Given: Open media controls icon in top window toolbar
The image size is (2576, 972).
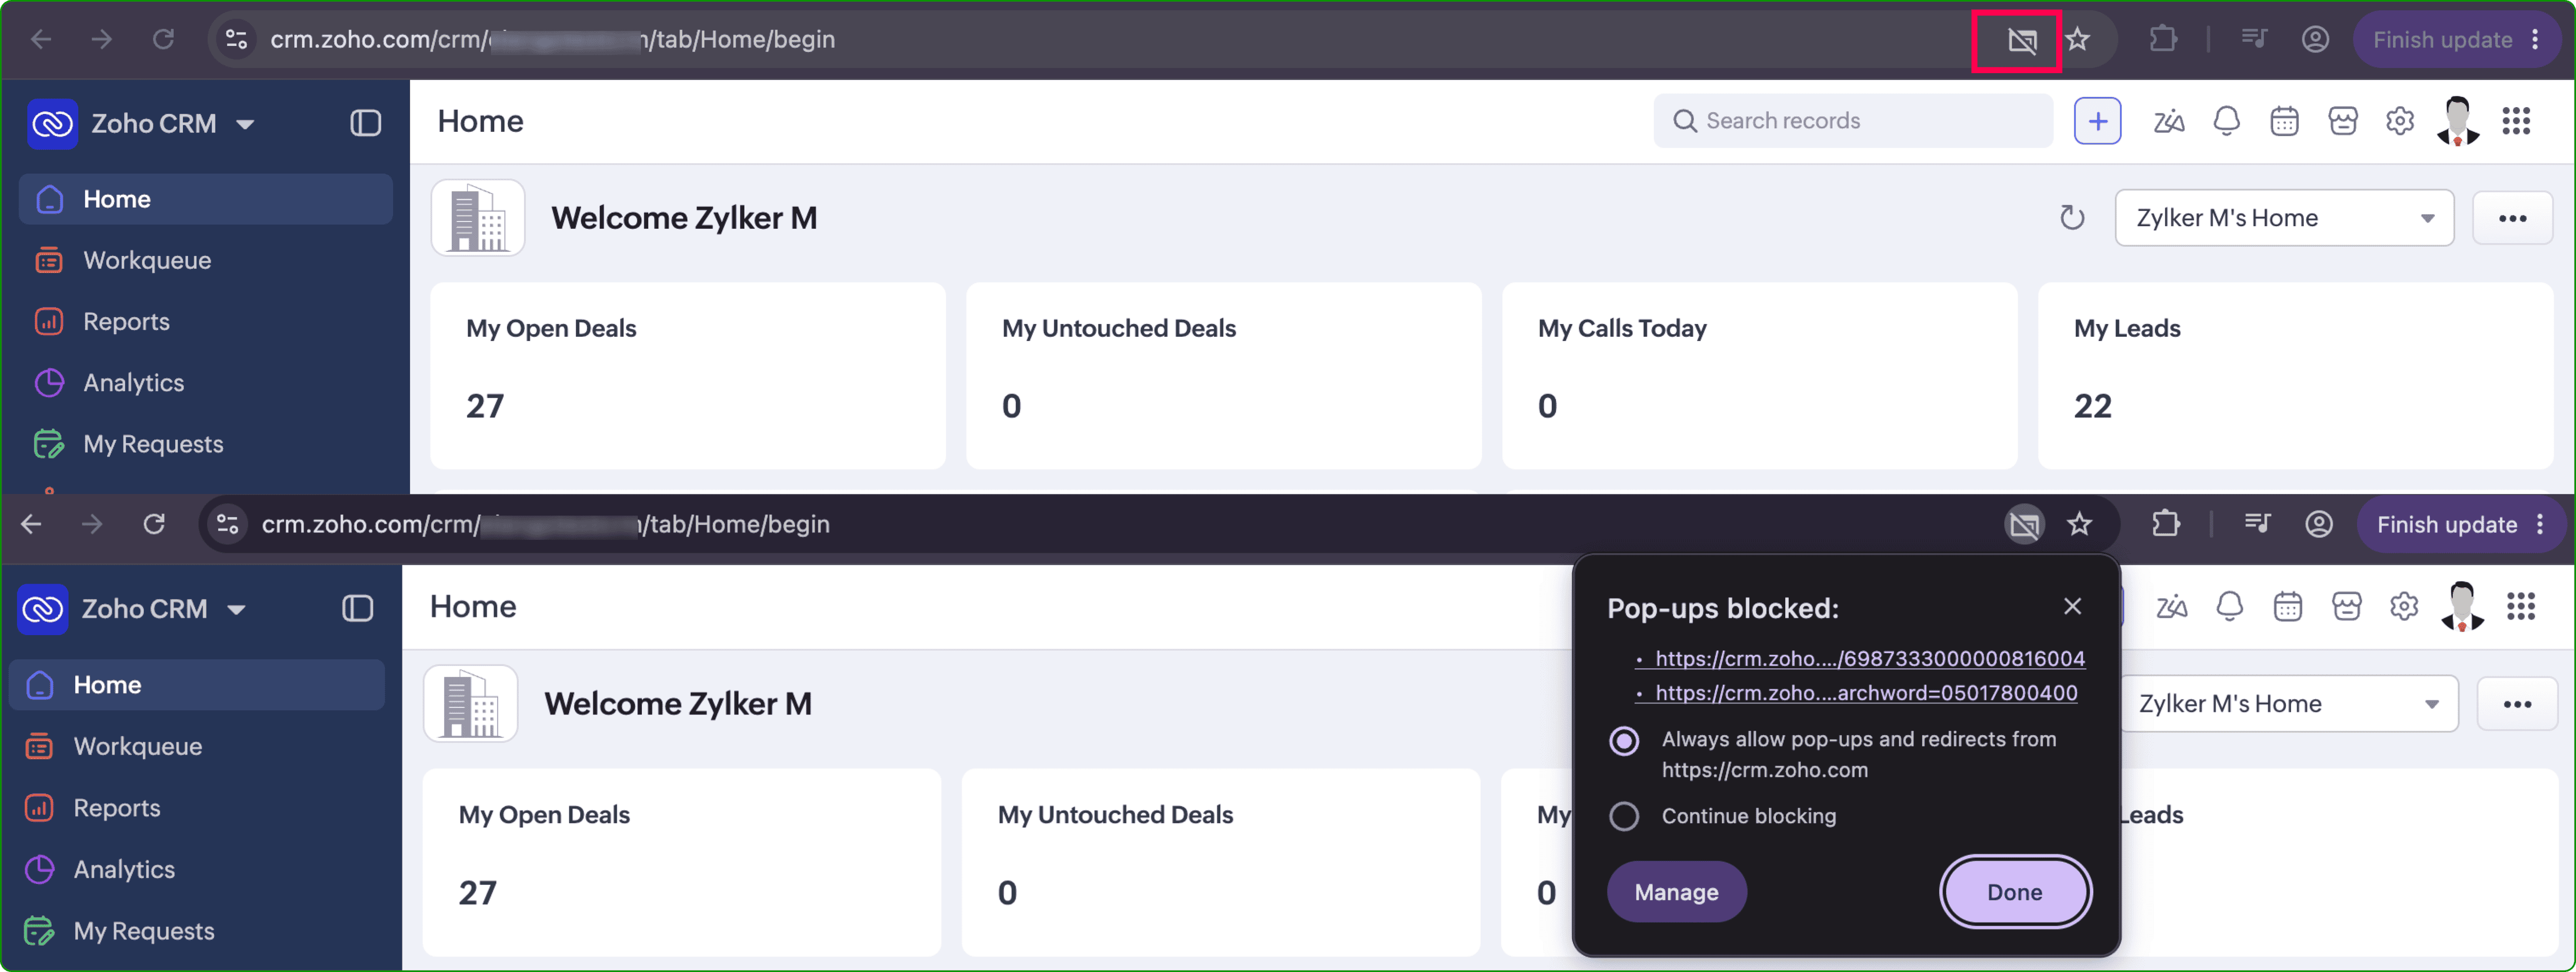Looking at the screenshot, I should [x=2254, y=40].
